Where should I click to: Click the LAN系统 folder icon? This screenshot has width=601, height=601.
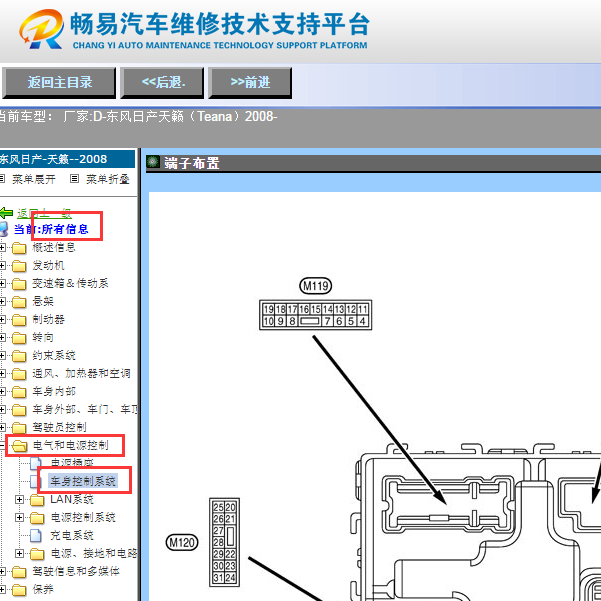(x=37, y=500)
